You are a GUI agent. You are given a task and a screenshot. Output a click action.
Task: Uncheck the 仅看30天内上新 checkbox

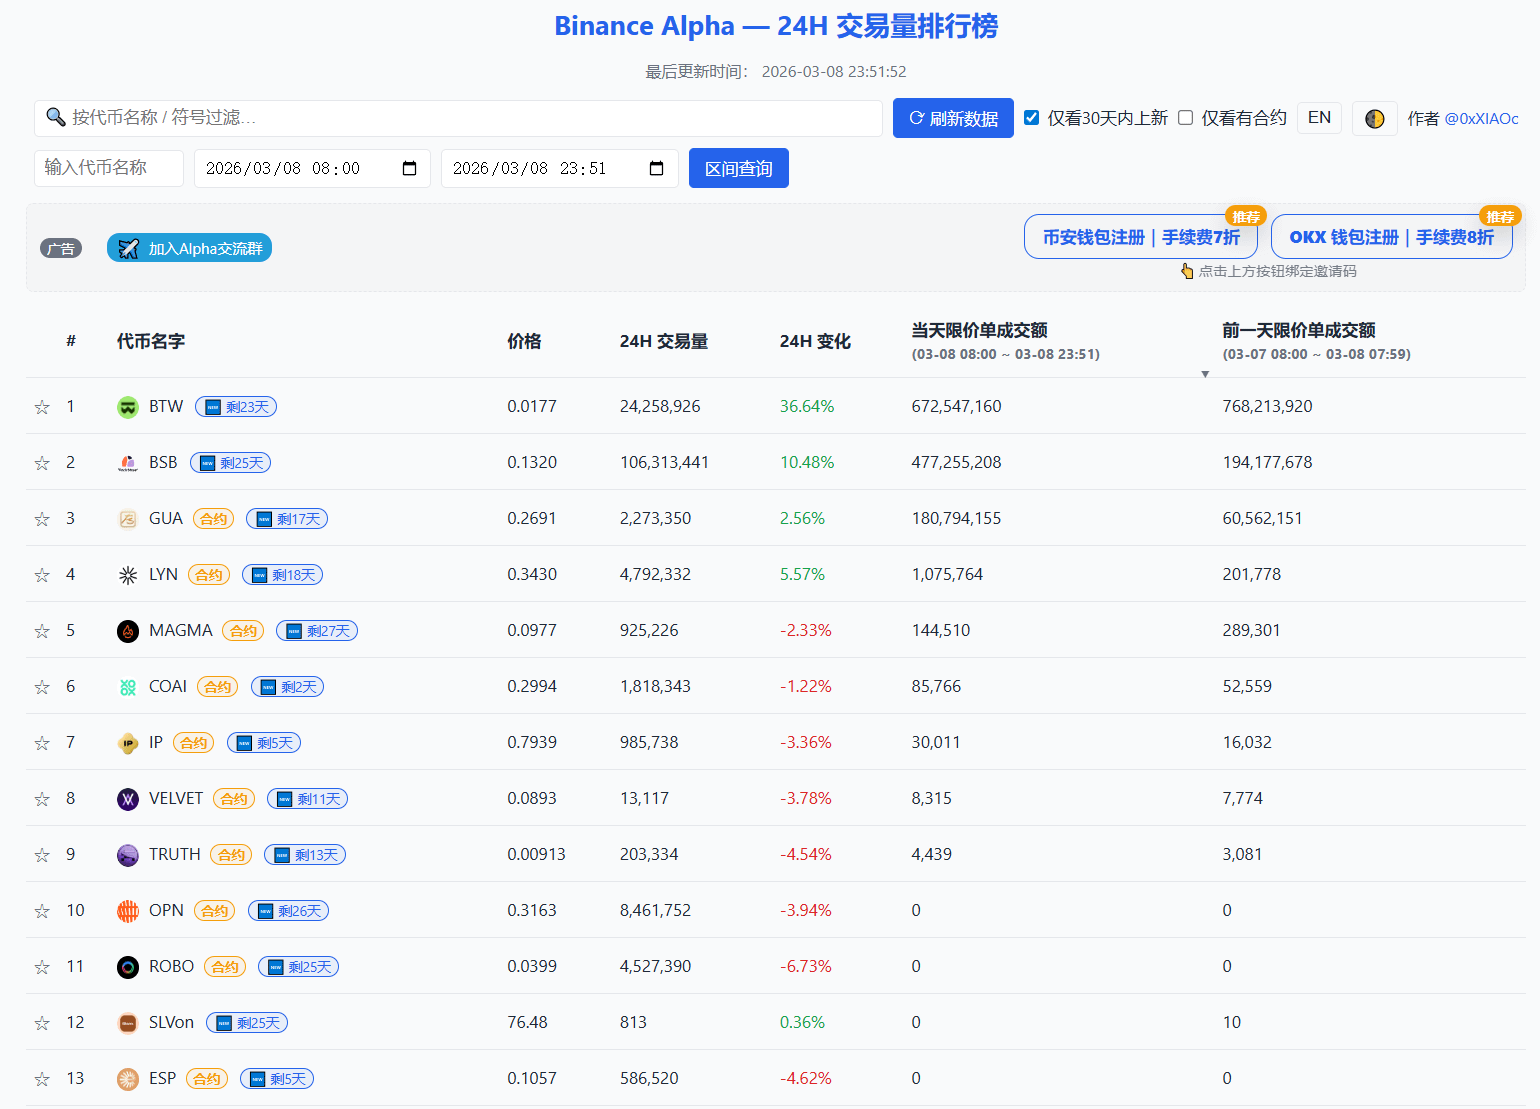coord(1032,118)
